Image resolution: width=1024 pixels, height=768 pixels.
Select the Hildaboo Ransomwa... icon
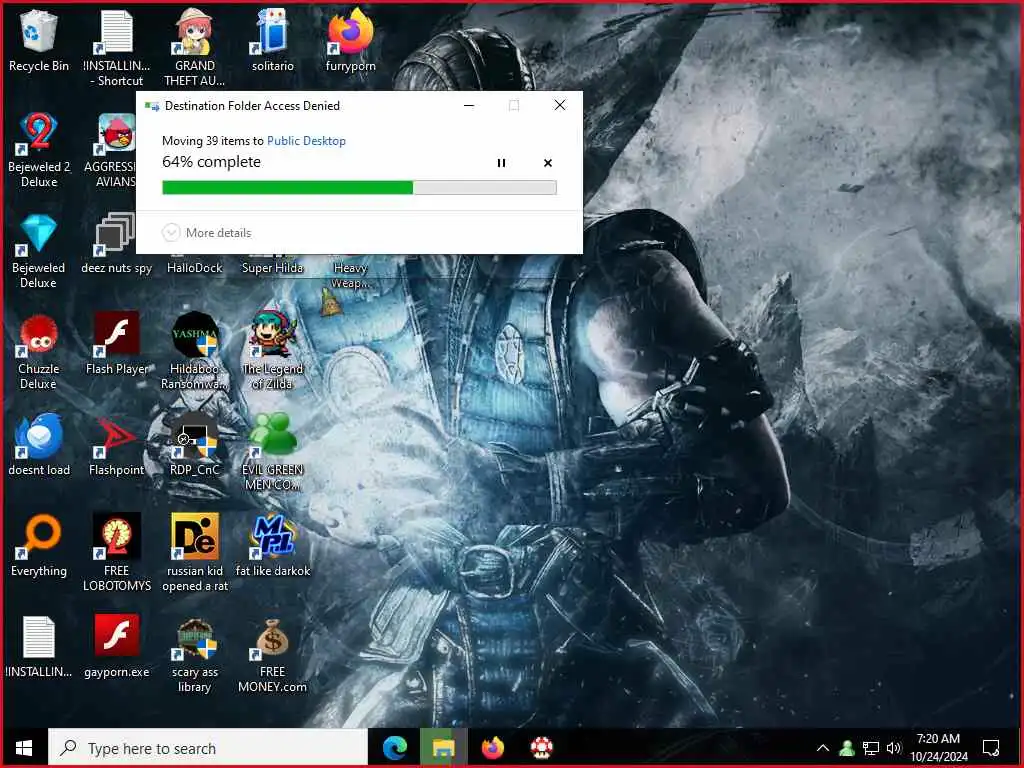(195, 351)
